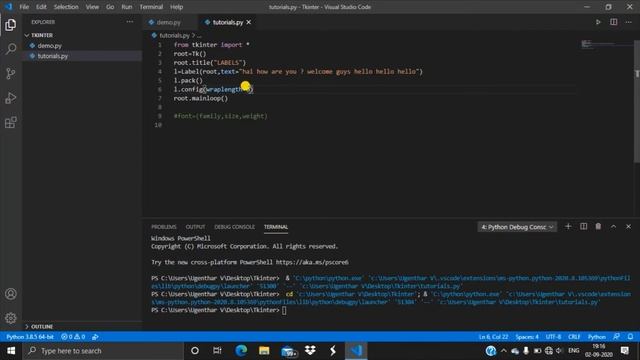Viewport: 640px width, 360px height.
Task: Click the ENG language indicator in tray
Action: [573, 351]
